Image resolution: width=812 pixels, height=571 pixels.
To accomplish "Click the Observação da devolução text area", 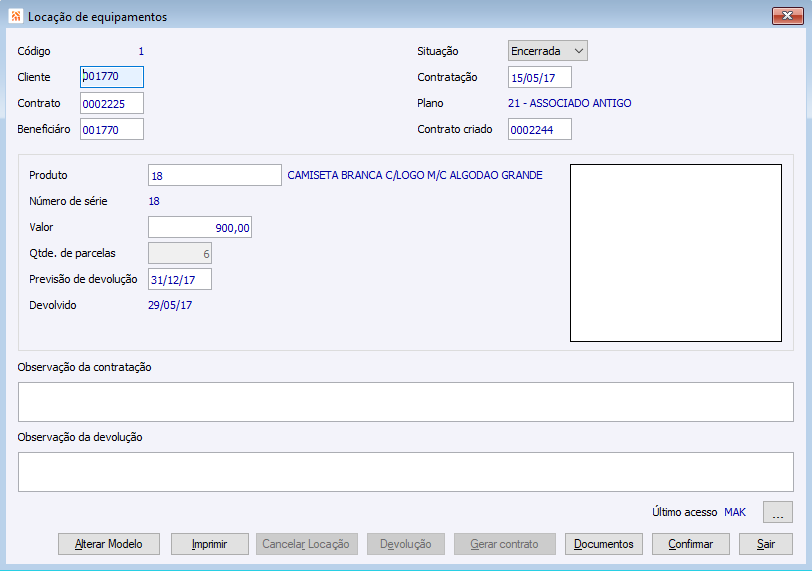I will [x=405, y=472].
